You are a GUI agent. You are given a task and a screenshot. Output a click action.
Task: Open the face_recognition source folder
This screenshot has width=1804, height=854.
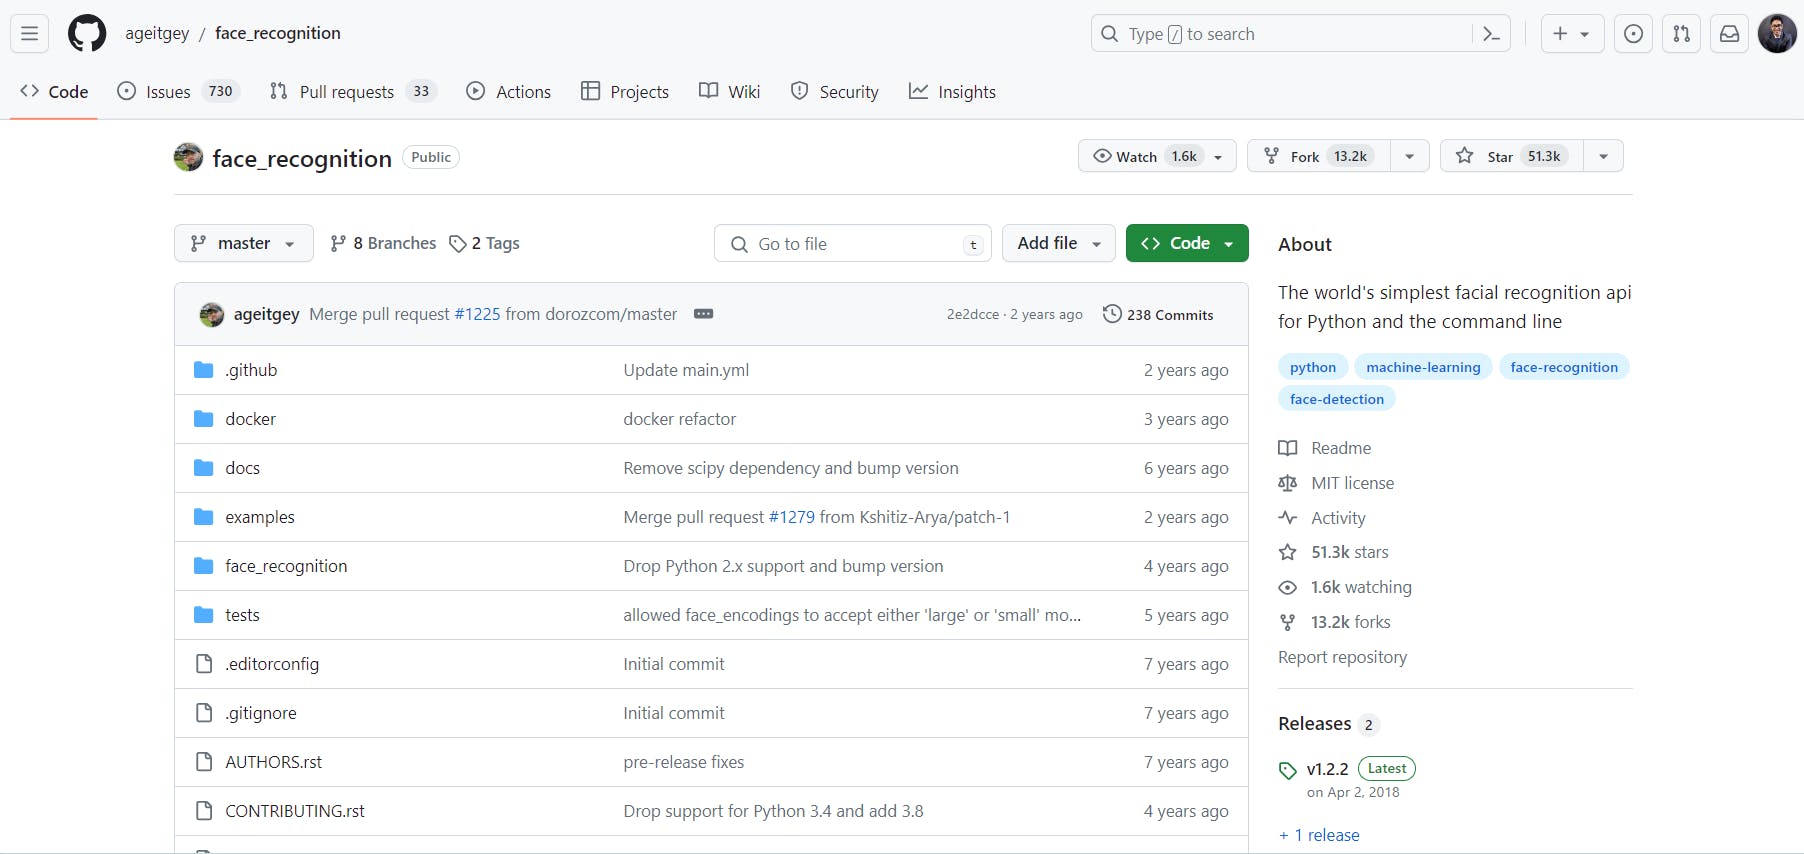(286, 566)
